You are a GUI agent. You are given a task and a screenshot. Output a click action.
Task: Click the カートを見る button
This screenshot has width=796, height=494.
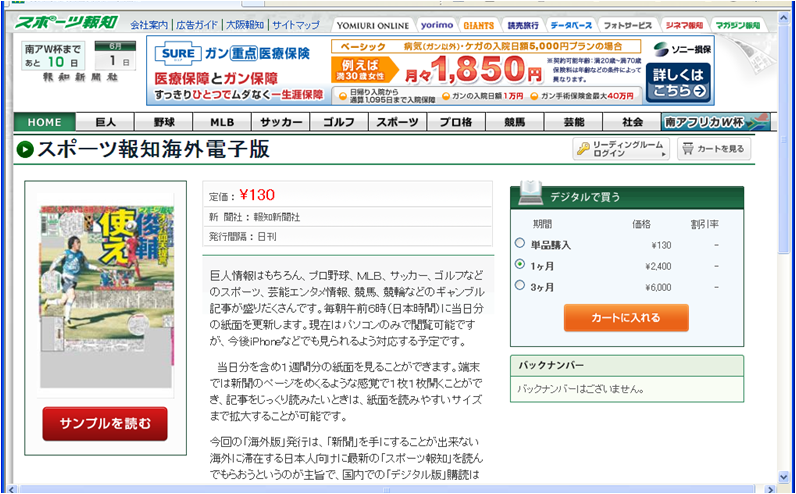pyautogui.click(x=714, y=149)
